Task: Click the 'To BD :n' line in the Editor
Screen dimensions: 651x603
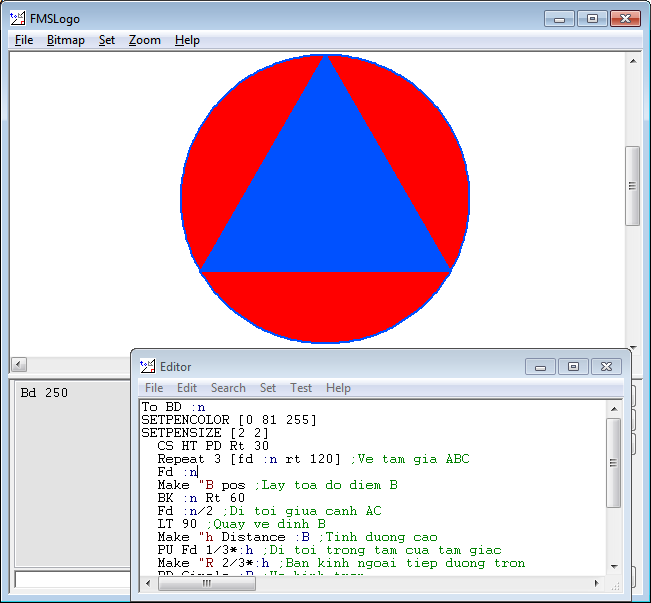Action: (x=173, y=407)
